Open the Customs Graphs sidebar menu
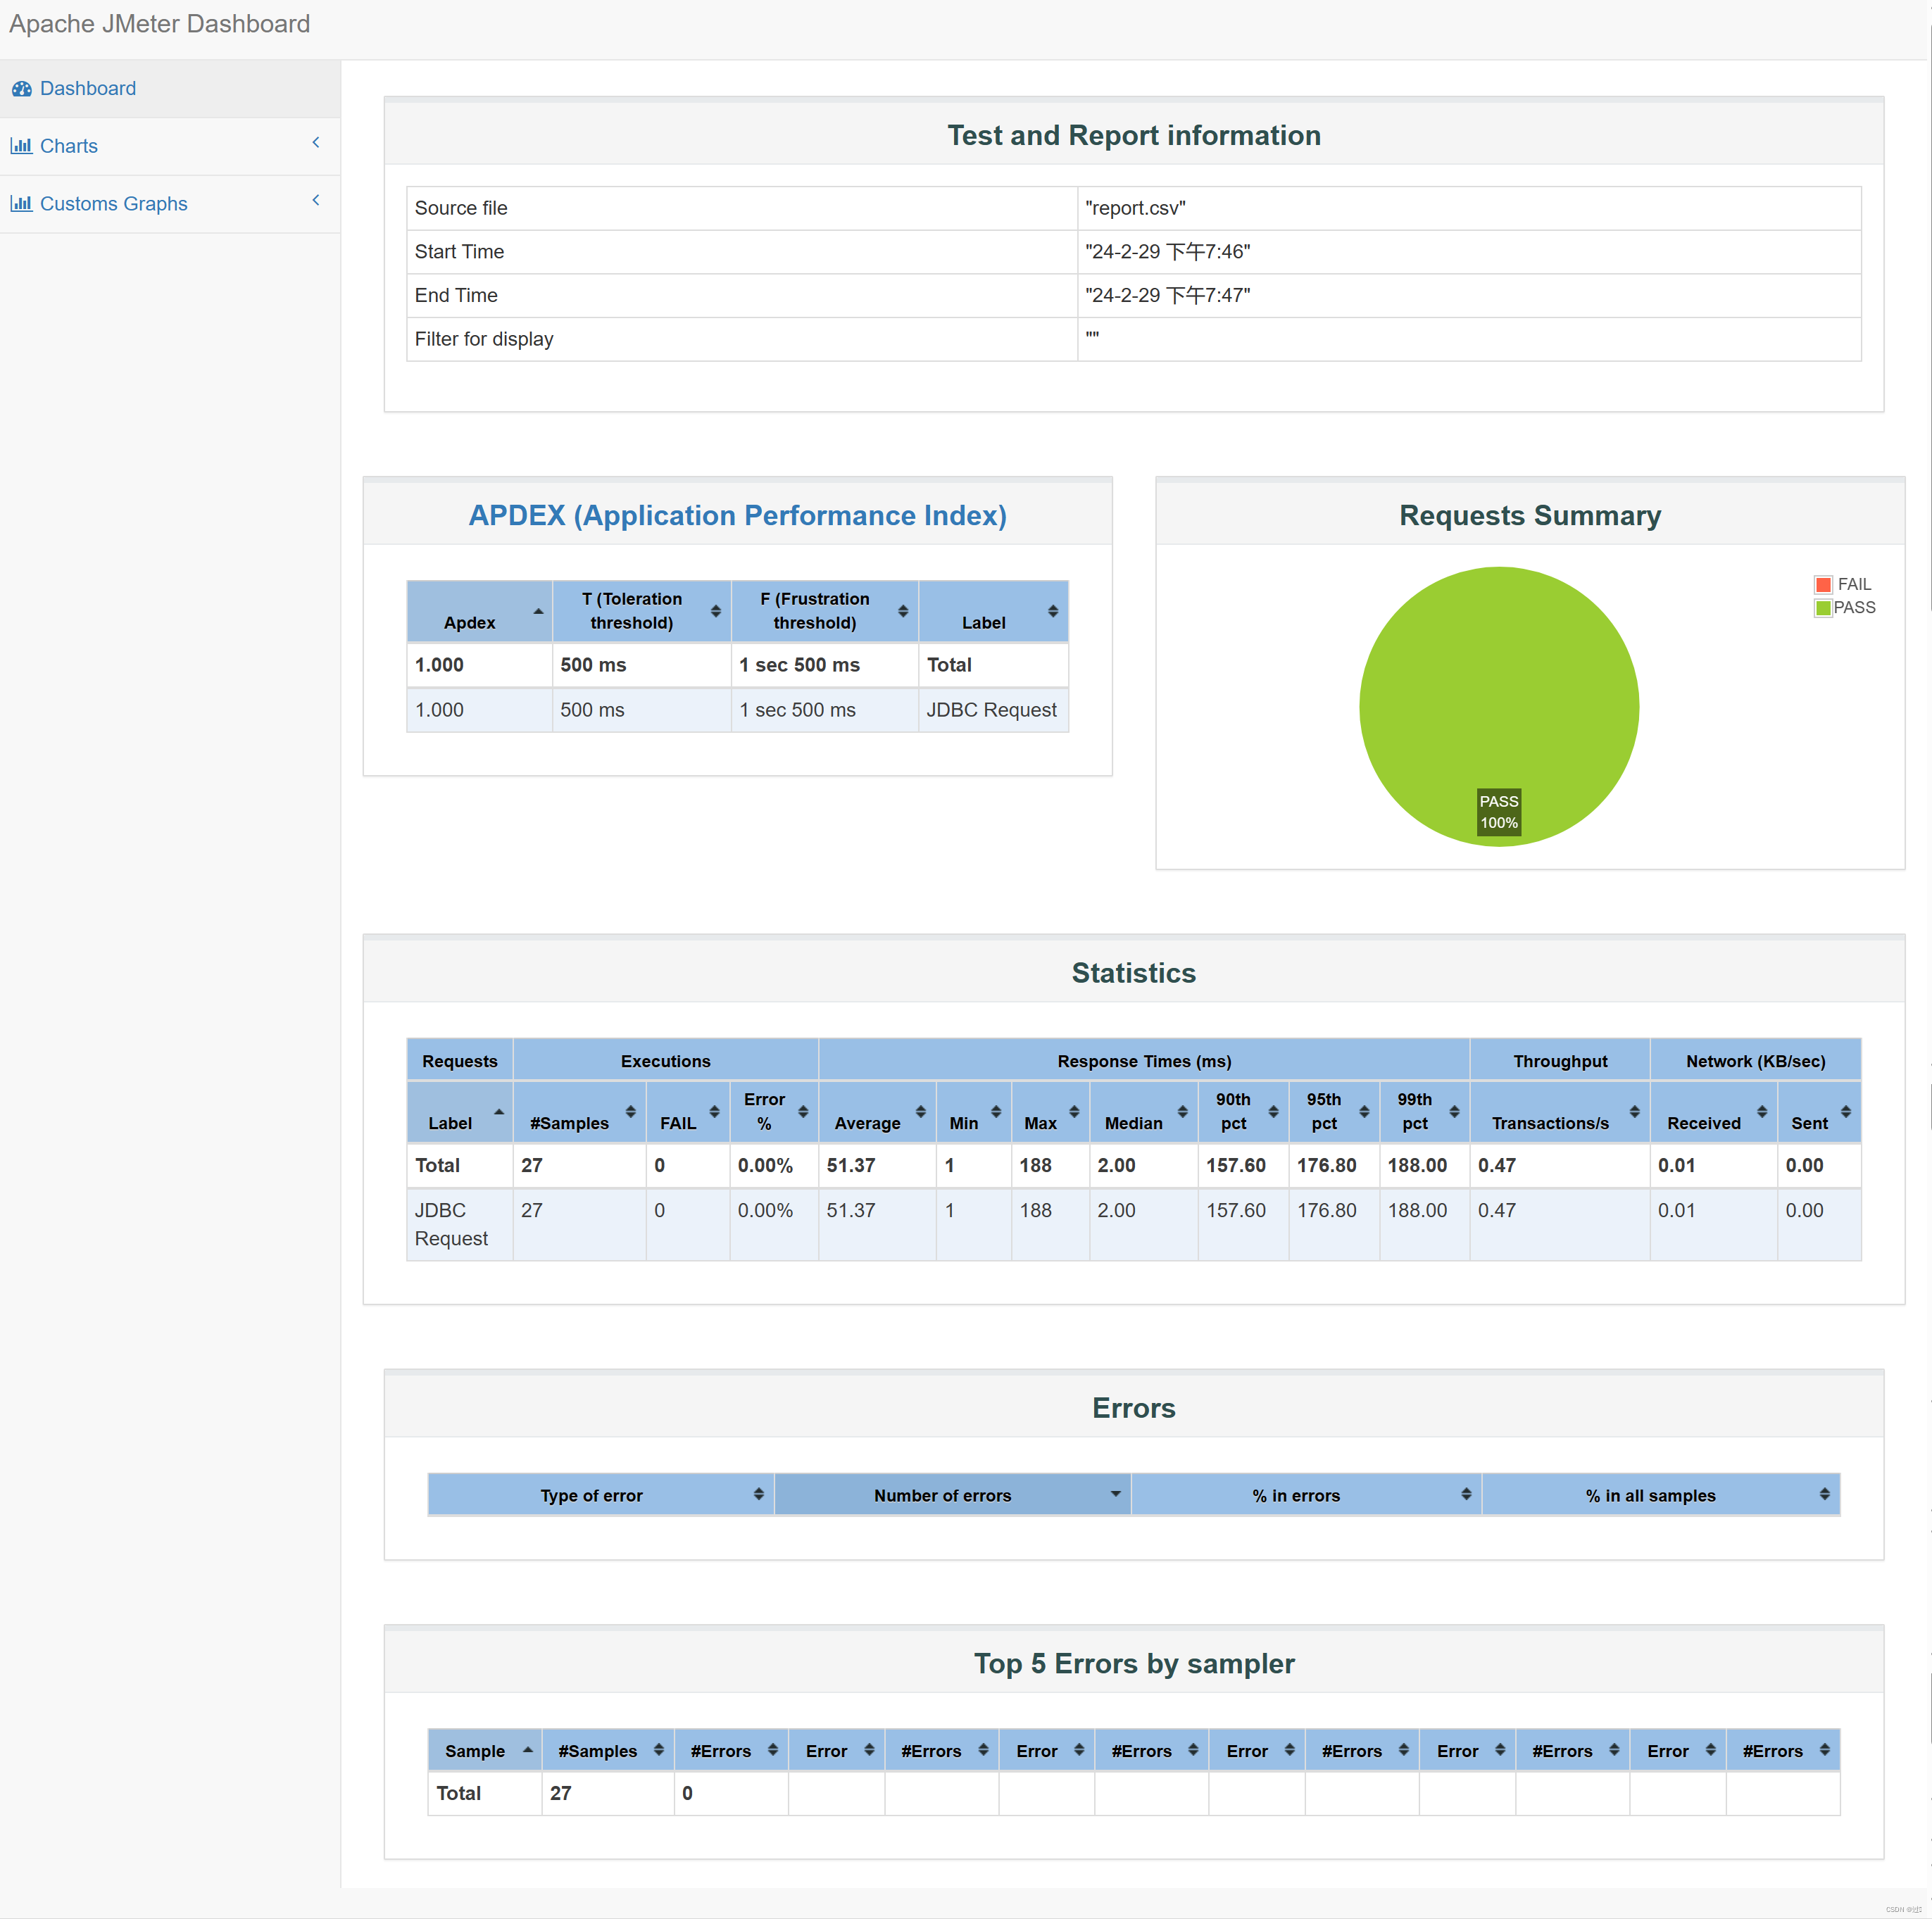1932x1919 pixels. pos(113,204)
